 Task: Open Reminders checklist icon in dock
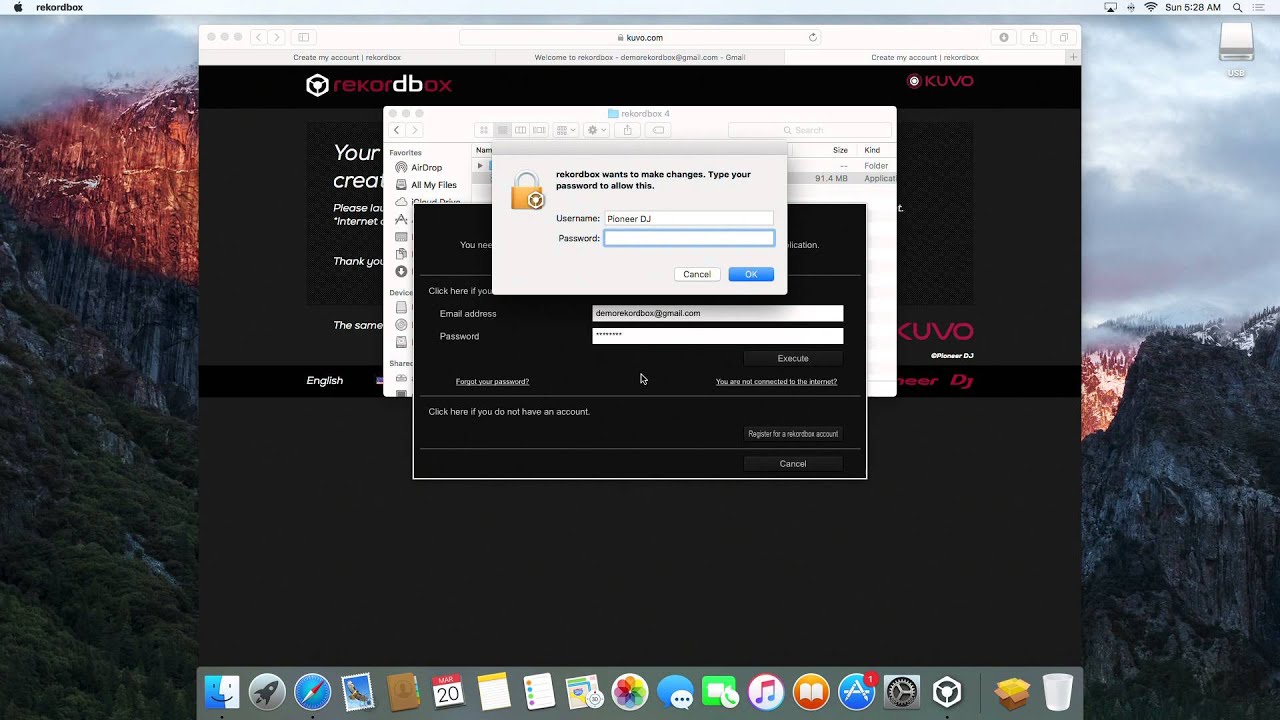tap(539, 692)
